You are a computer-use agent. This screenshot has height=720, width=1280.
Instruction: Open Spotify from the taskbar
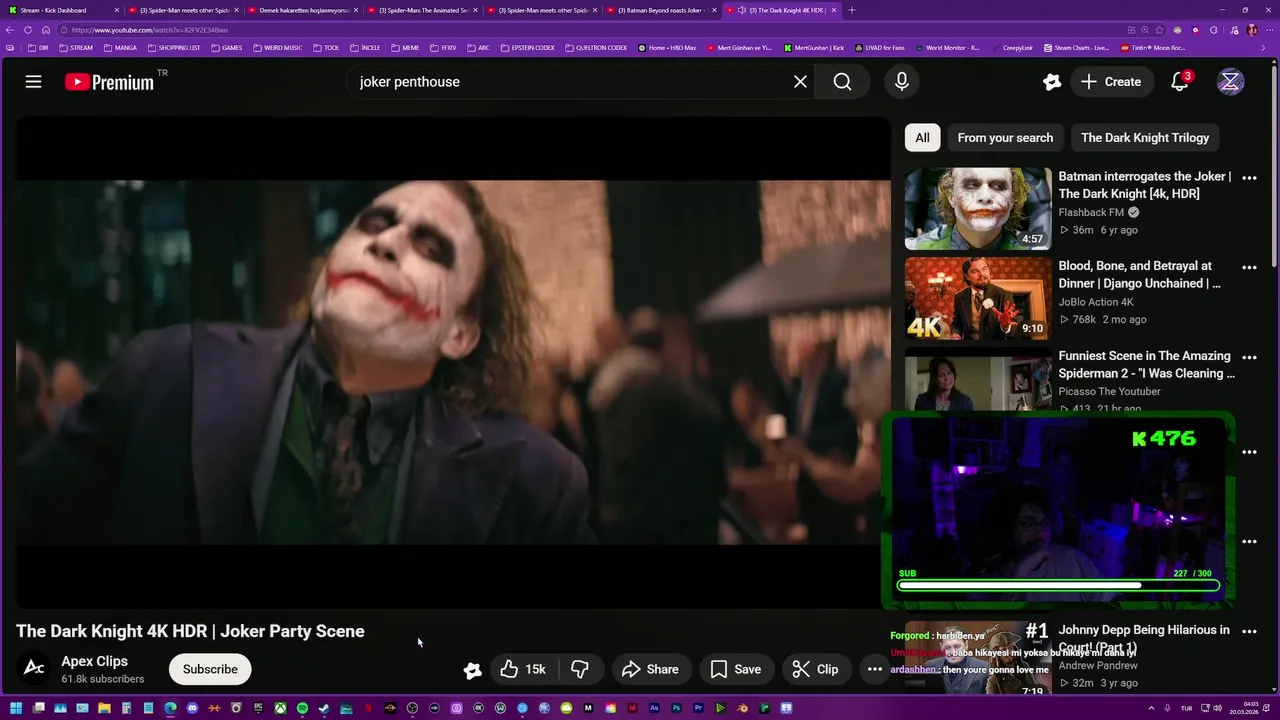tap(302, 708)
